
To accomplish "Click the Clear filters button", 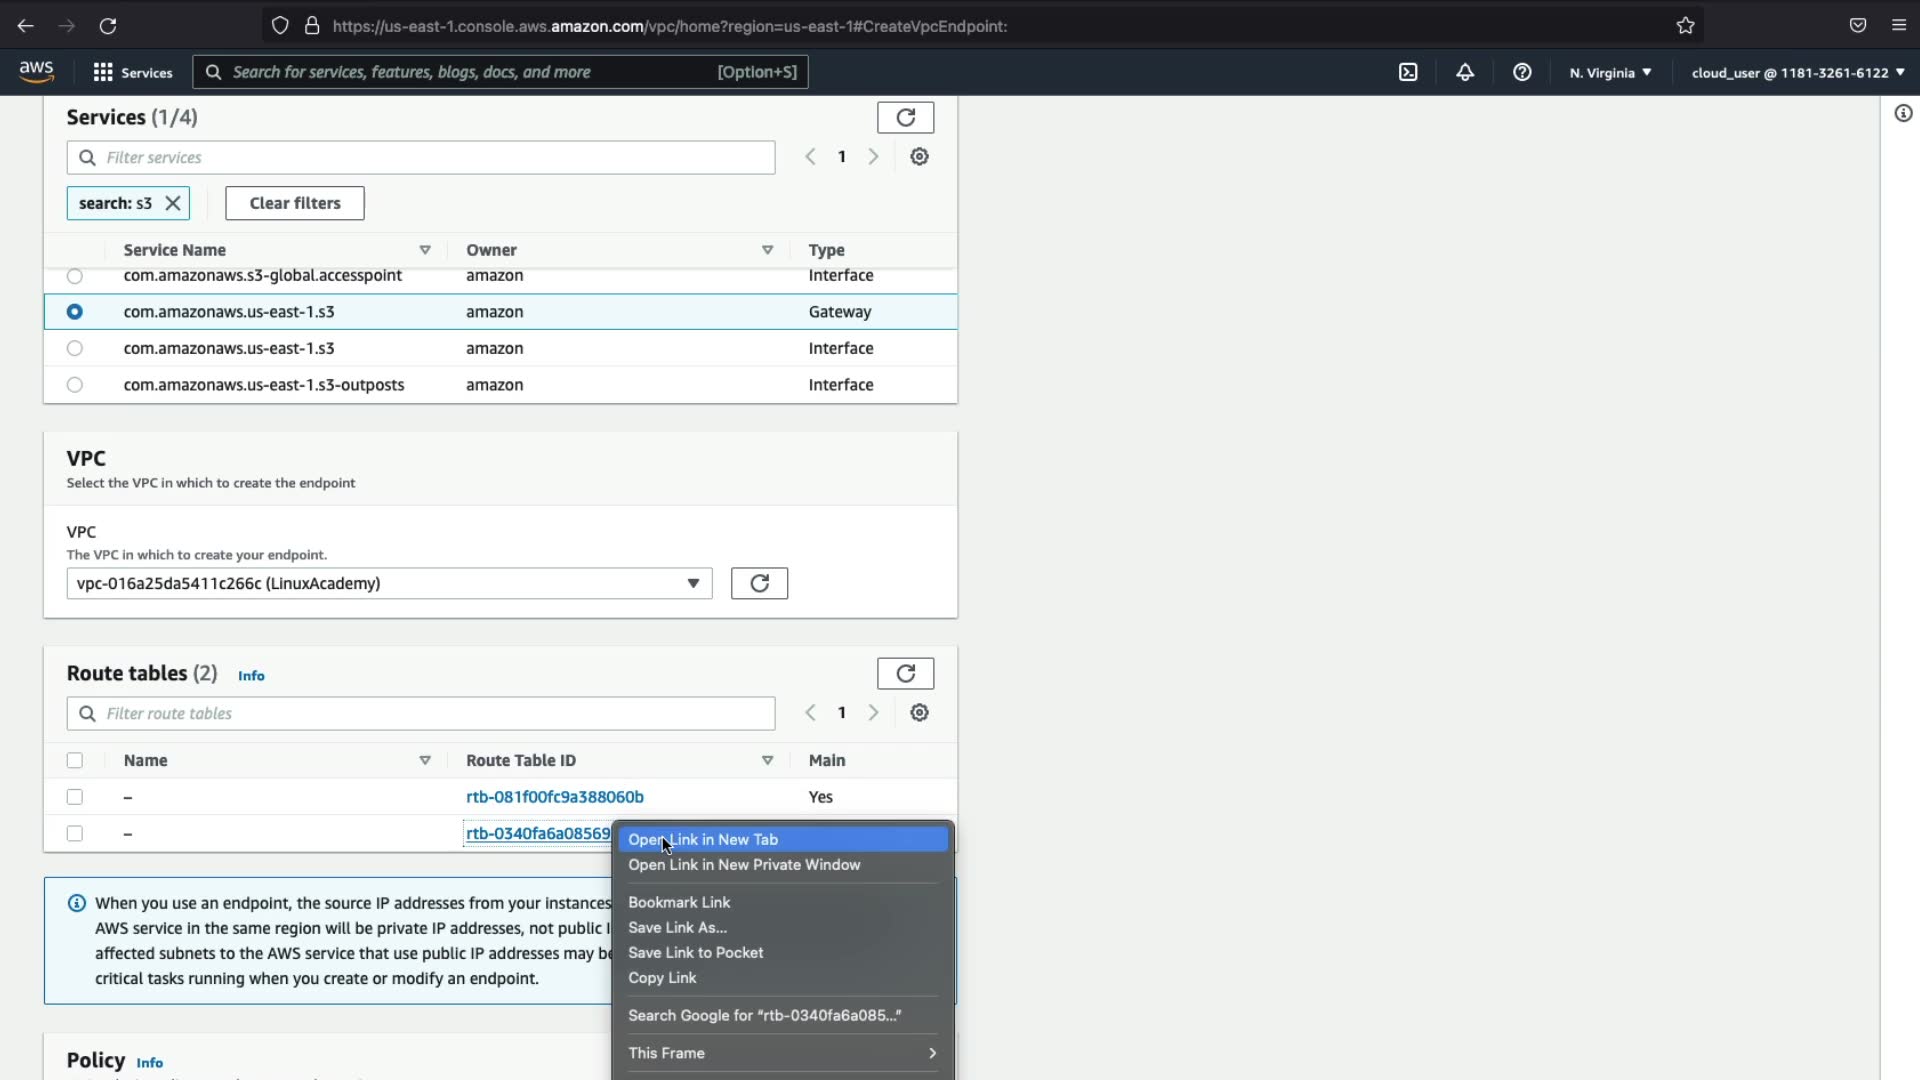I will point(295,203).
